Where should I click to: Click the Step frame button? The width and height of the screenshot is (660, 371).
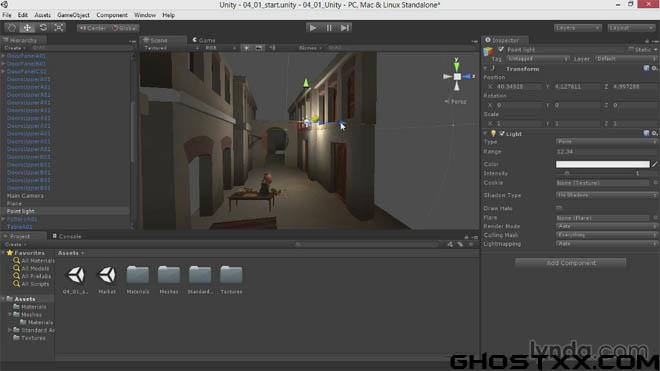pyautogui.click(x=345, y=28)
